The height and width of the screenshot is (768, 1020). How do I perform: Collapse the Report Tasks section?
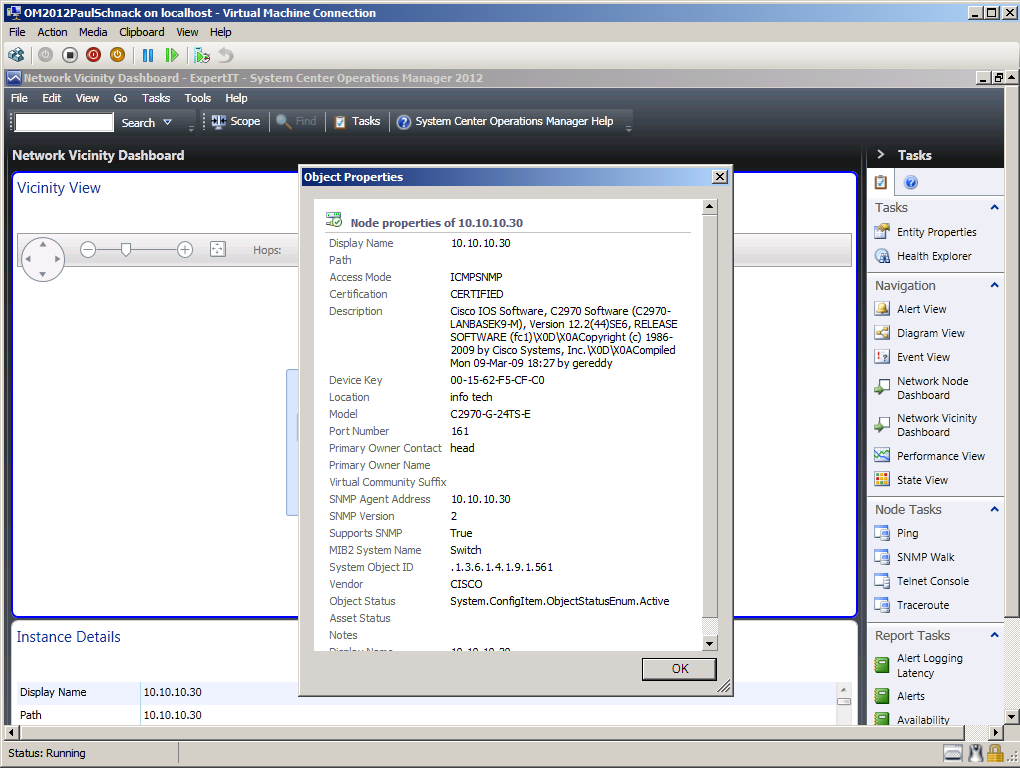coord(994,635)
